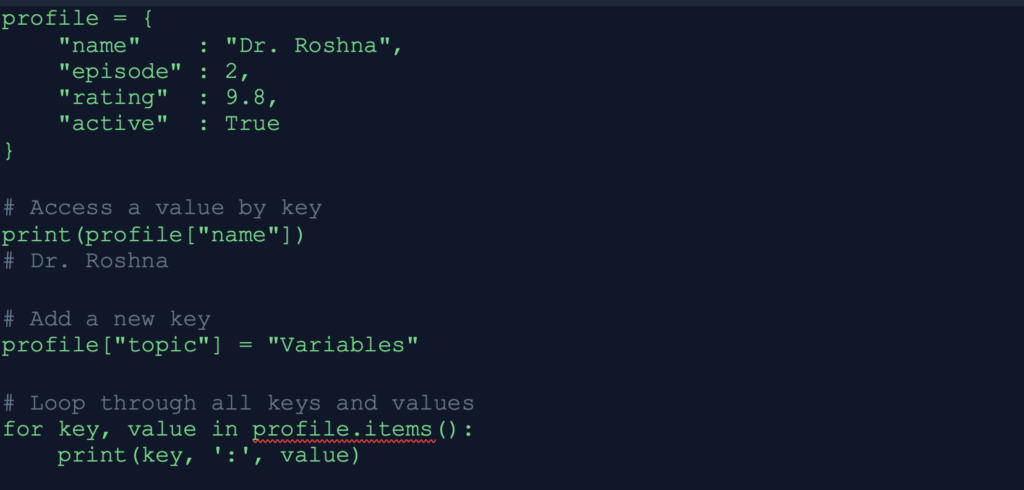This screenshot has height=490, width=1024.
Task: Click the comment 'Access a value by key'
Action: pyautogui.click(x=175, y=208)
